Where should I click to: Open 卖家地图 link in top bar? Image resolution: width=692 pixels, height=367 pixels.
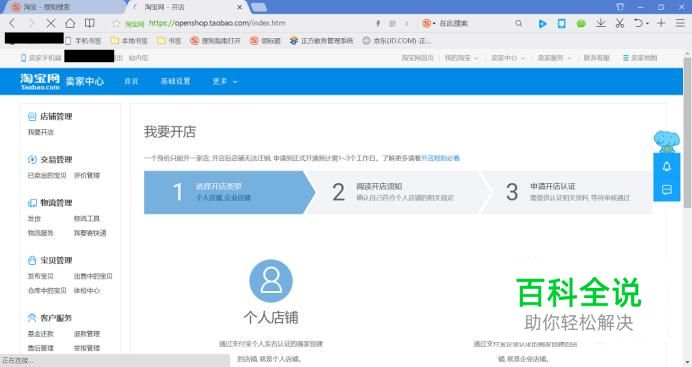pos(640,58)
